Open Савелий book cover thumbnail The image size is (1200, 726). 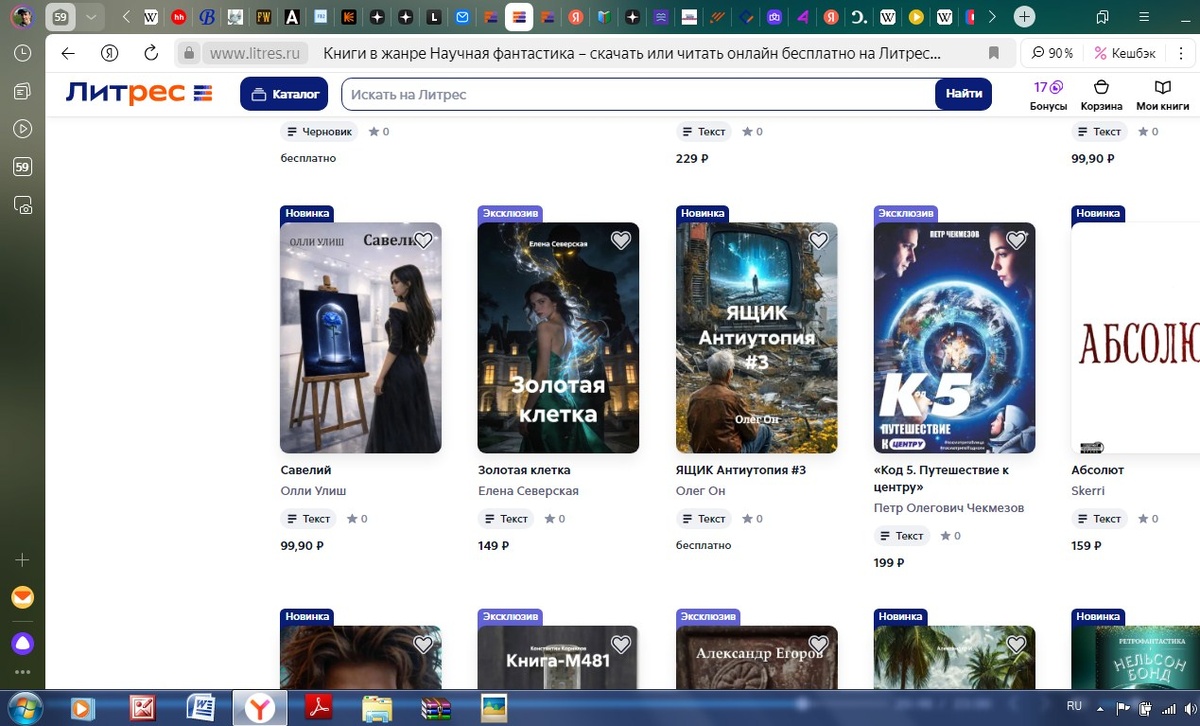click(x=361, y=338)
